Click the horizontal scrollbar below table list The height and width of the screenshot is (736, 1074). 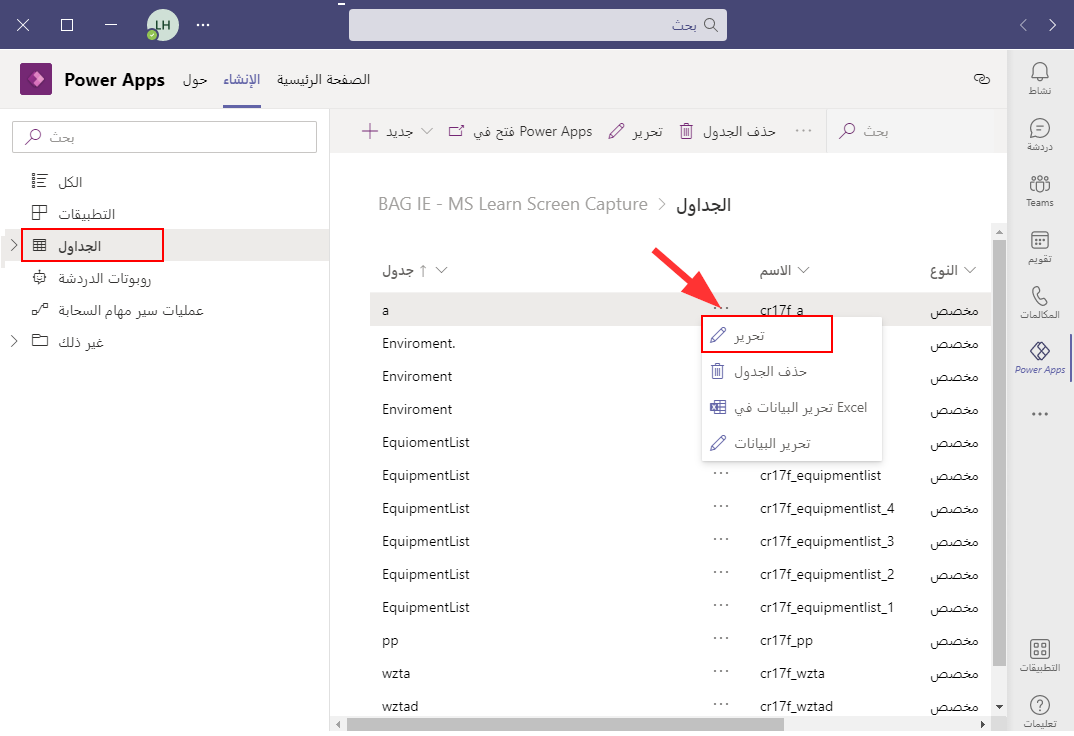click(566, 724)
